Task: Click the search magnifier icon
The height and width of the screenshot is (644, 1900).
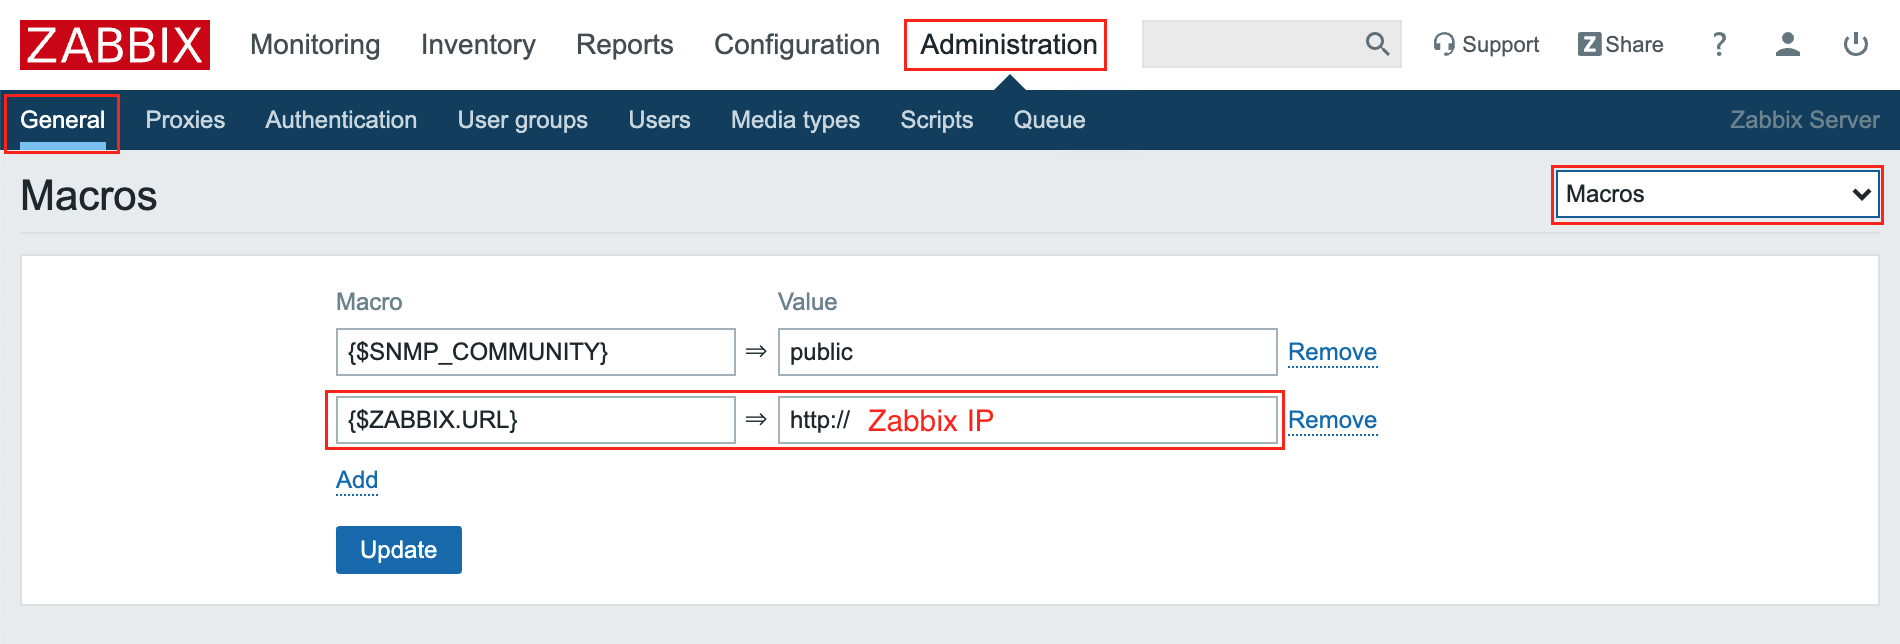Action: pos(1377,44)
